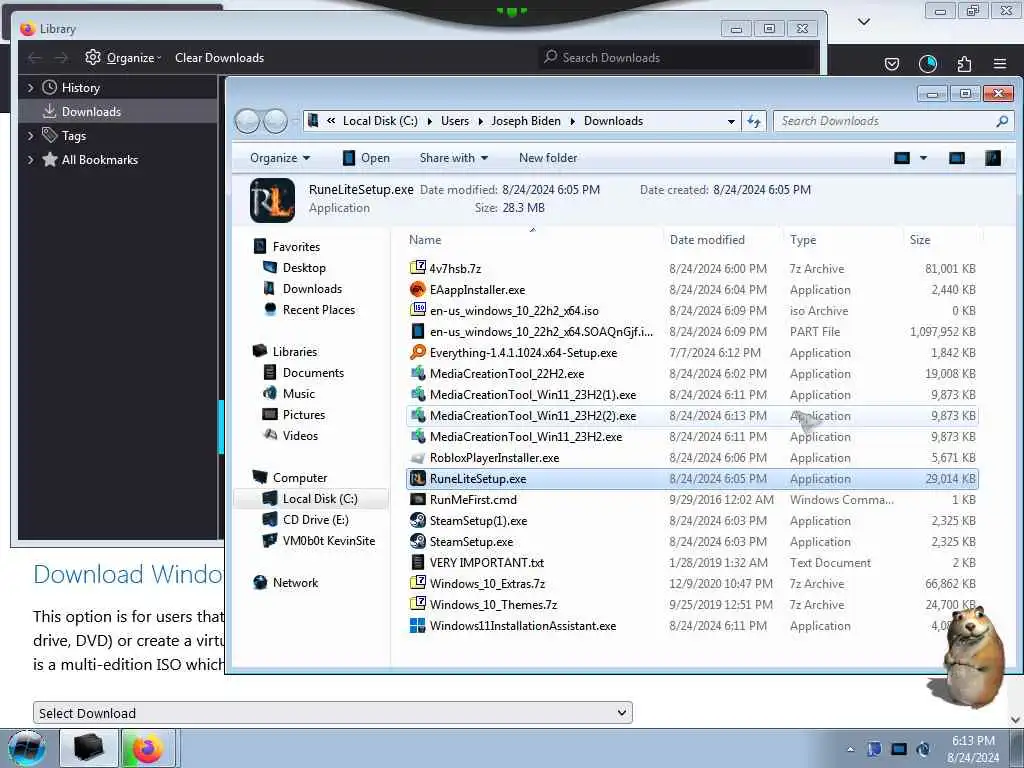Open the Firefox extensions puzzle icon
Image resolution: width=1024 pixels, height=768 pixels.
[x=964, y=64]
